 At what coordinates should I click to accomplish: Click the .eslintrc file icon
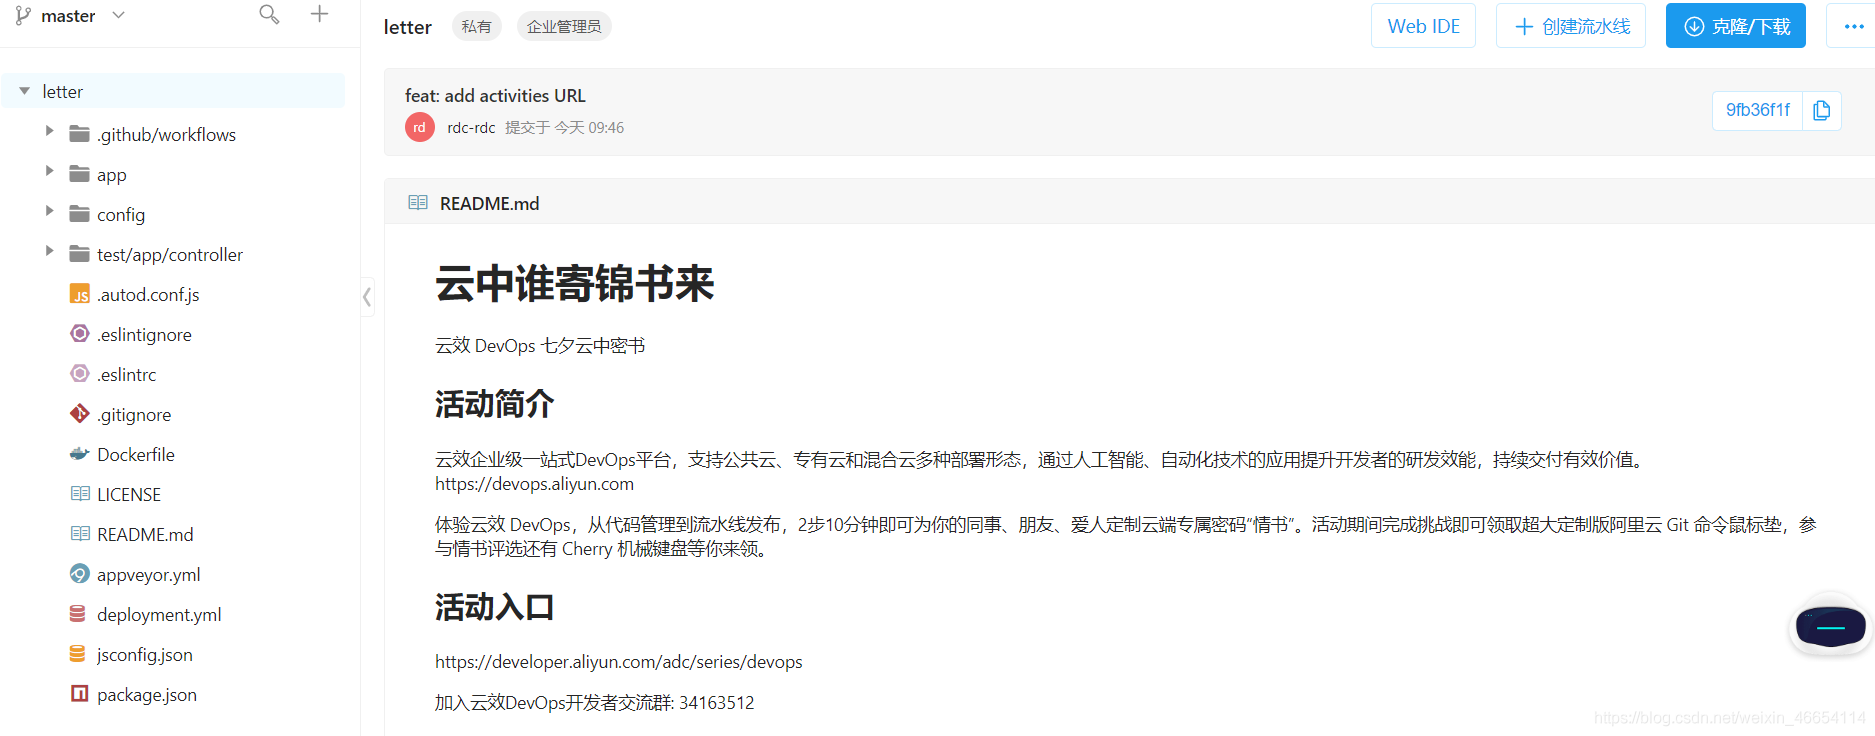(x=80, y=373)
